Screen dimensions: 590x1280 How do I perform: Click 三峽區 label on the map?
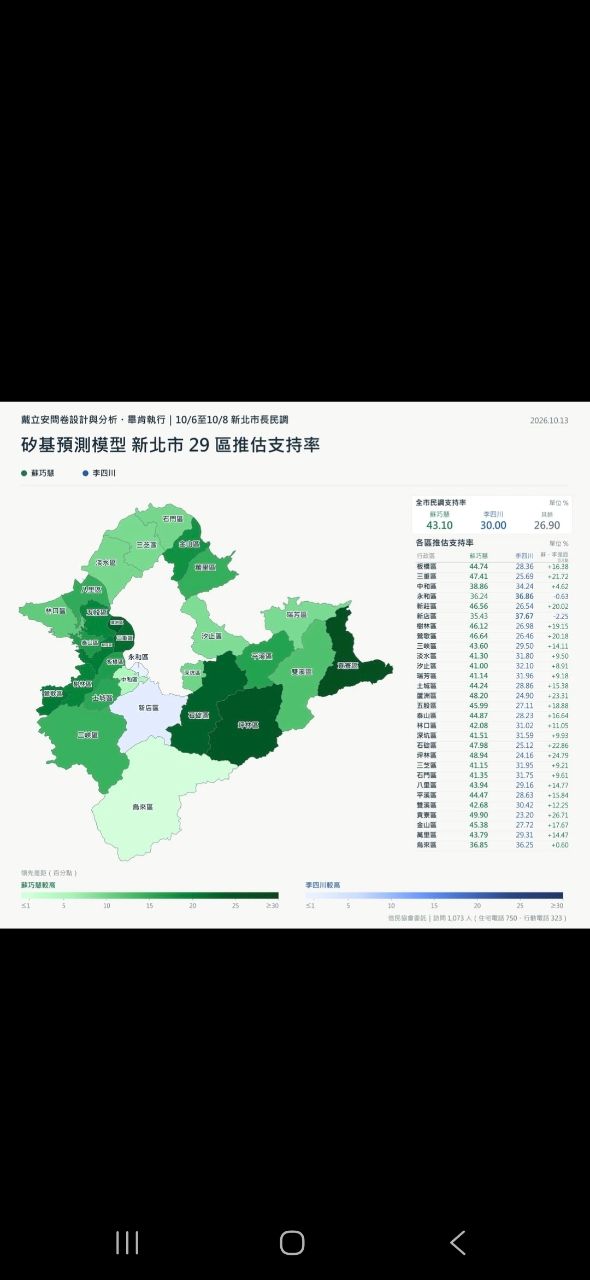click(x=88, y=735)
